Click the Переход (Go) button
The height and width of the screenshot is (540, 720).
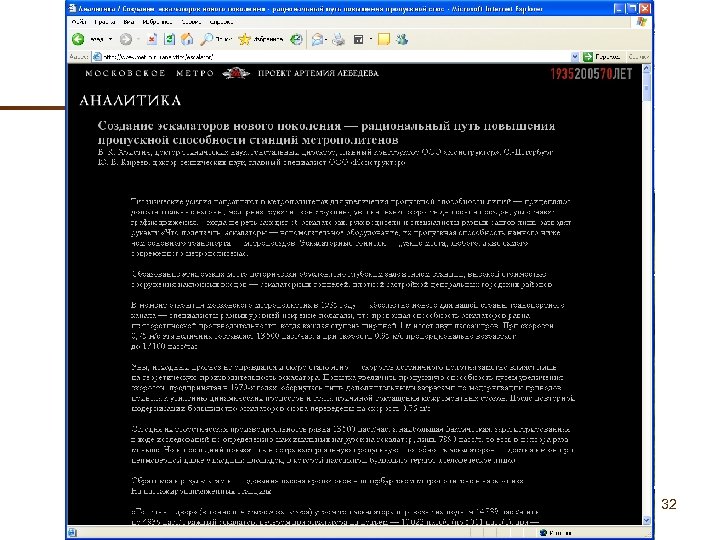(602, 57)
